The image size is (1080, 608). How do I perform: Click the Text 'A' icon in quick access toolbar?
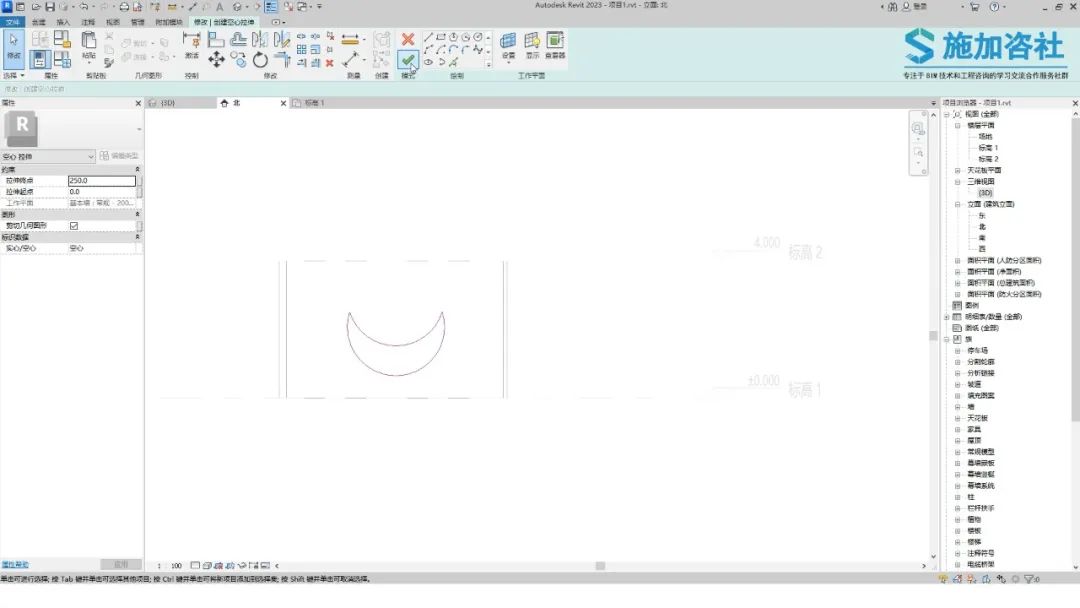click(220, 6)
